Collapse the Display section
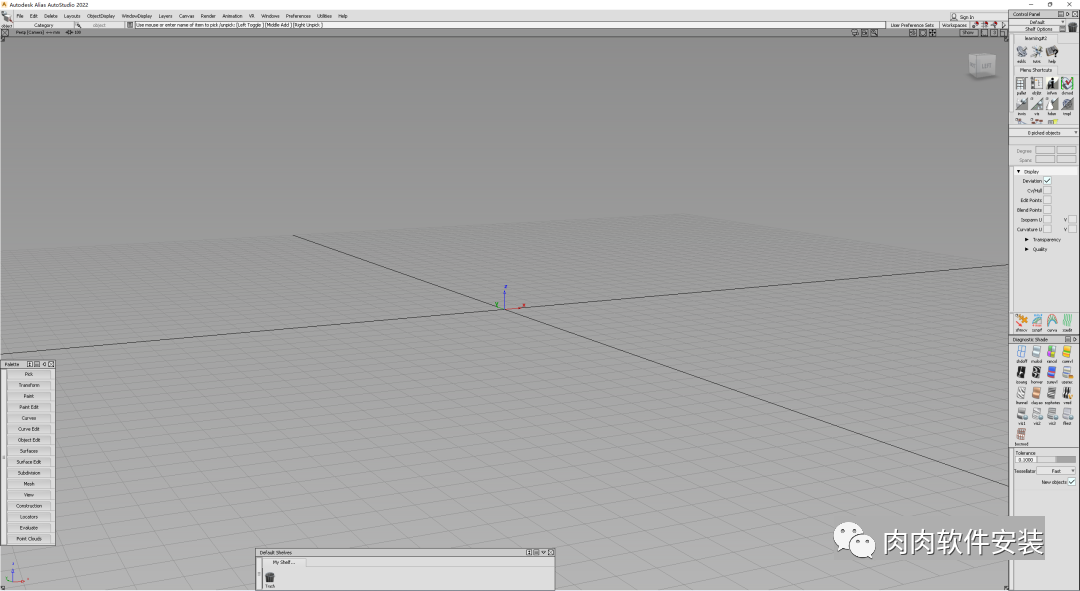The image size is (1080, 591). [1019, 171]
